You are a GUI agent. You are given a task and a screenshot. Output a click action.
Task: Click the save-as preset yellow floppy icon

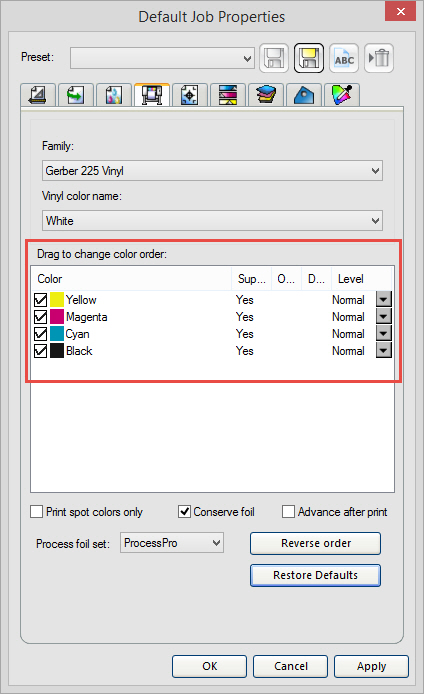(308, 58)
